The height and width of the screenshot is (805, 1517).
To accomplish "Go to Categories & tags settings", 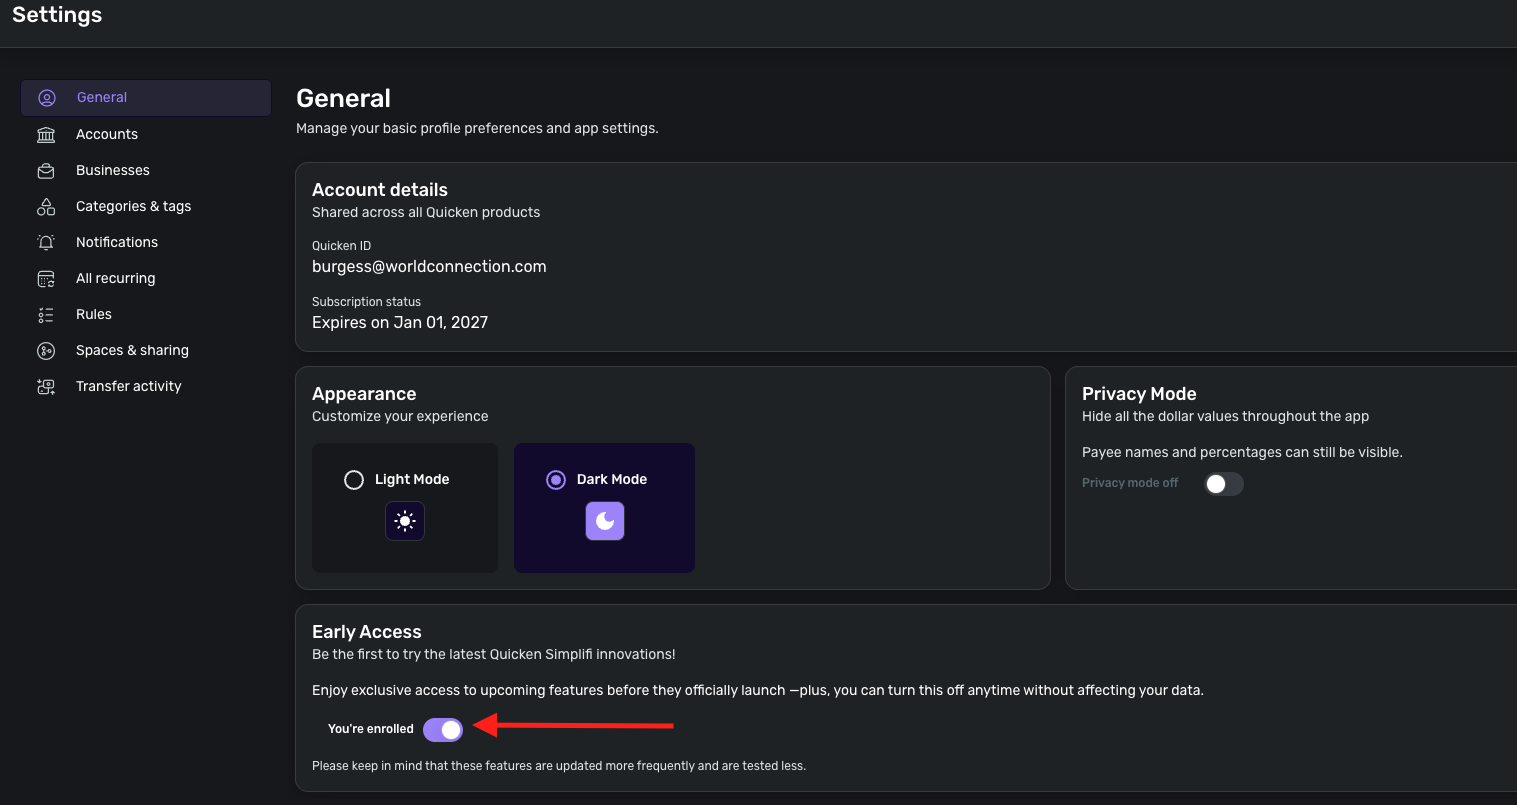I will coord(133,206).
